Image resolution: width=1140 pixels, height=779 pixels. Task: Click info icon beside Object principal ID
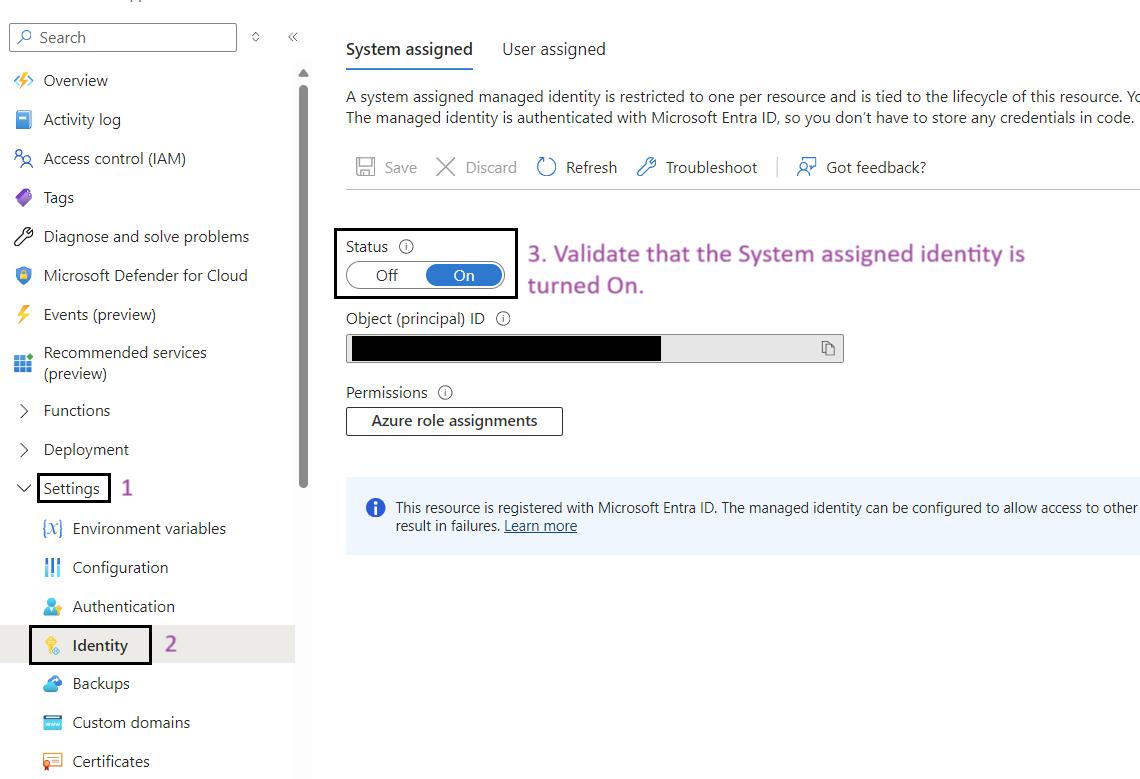tap(503, 319)
